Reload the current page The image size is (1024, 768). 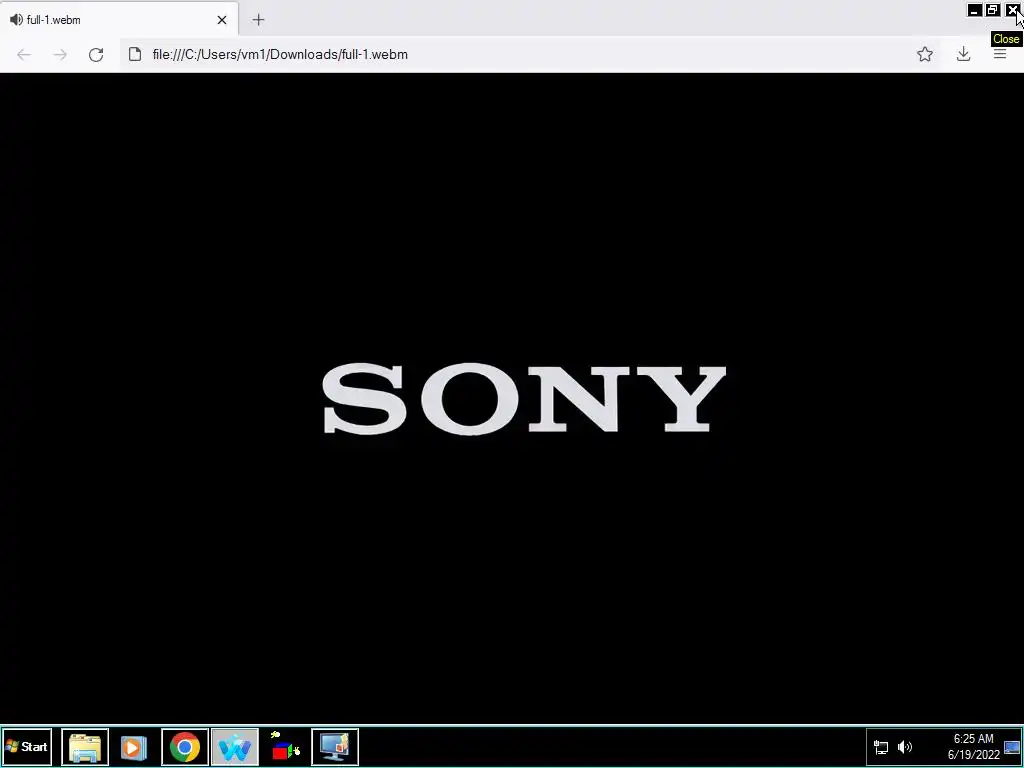[x=96, y=54]
